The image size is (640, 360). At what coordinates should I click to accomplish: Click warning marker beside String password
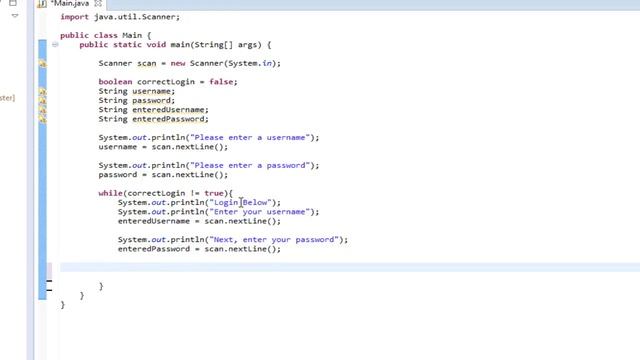[x=42, y=101]
